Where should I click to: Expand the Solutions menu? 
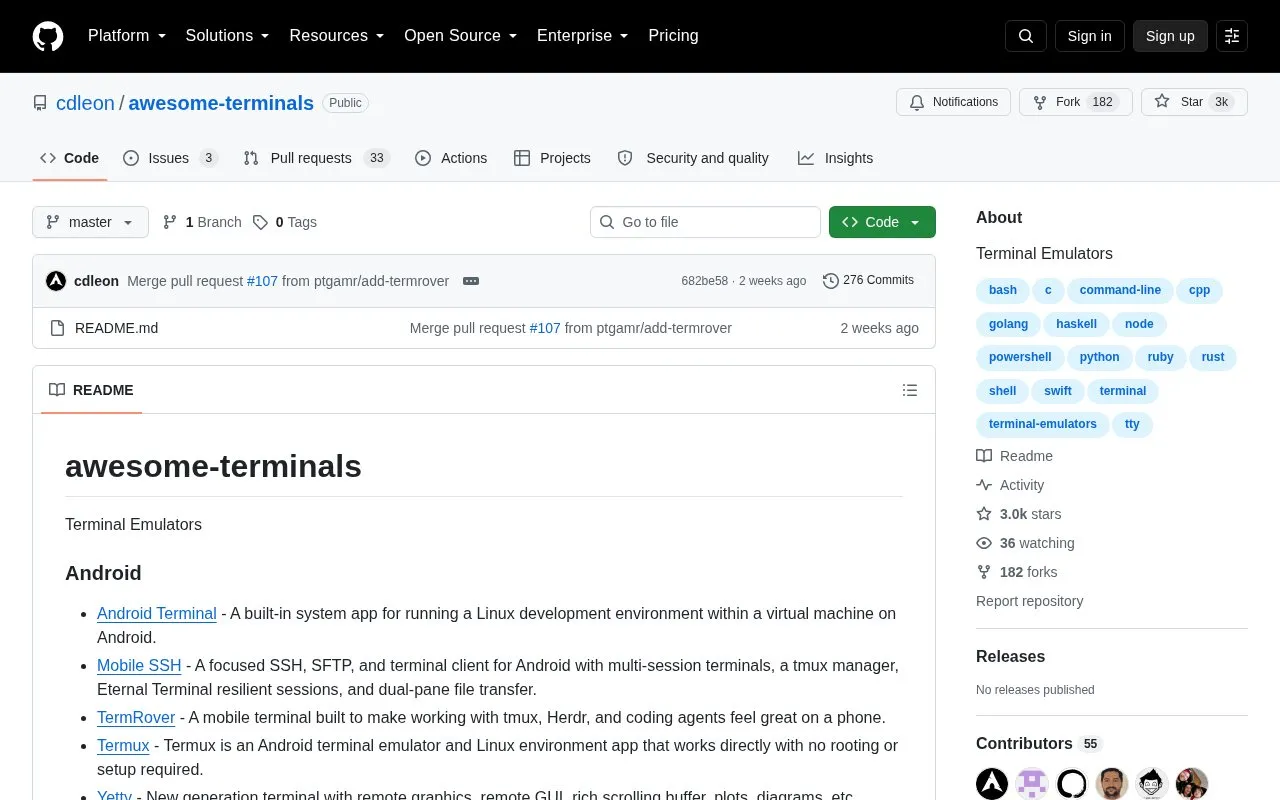(228, 36)
